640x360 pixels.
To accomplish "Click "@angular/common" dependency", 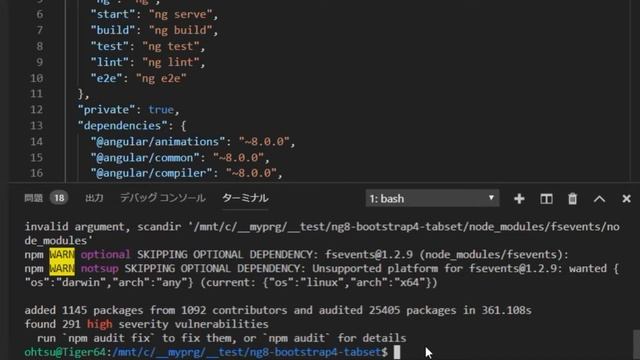I will [x=145, y=158].
